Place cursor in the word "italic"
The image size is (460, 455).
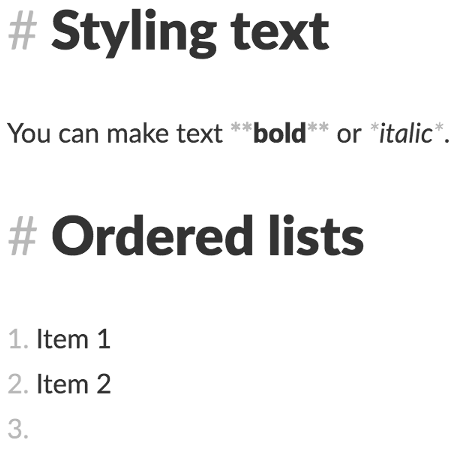406,133
